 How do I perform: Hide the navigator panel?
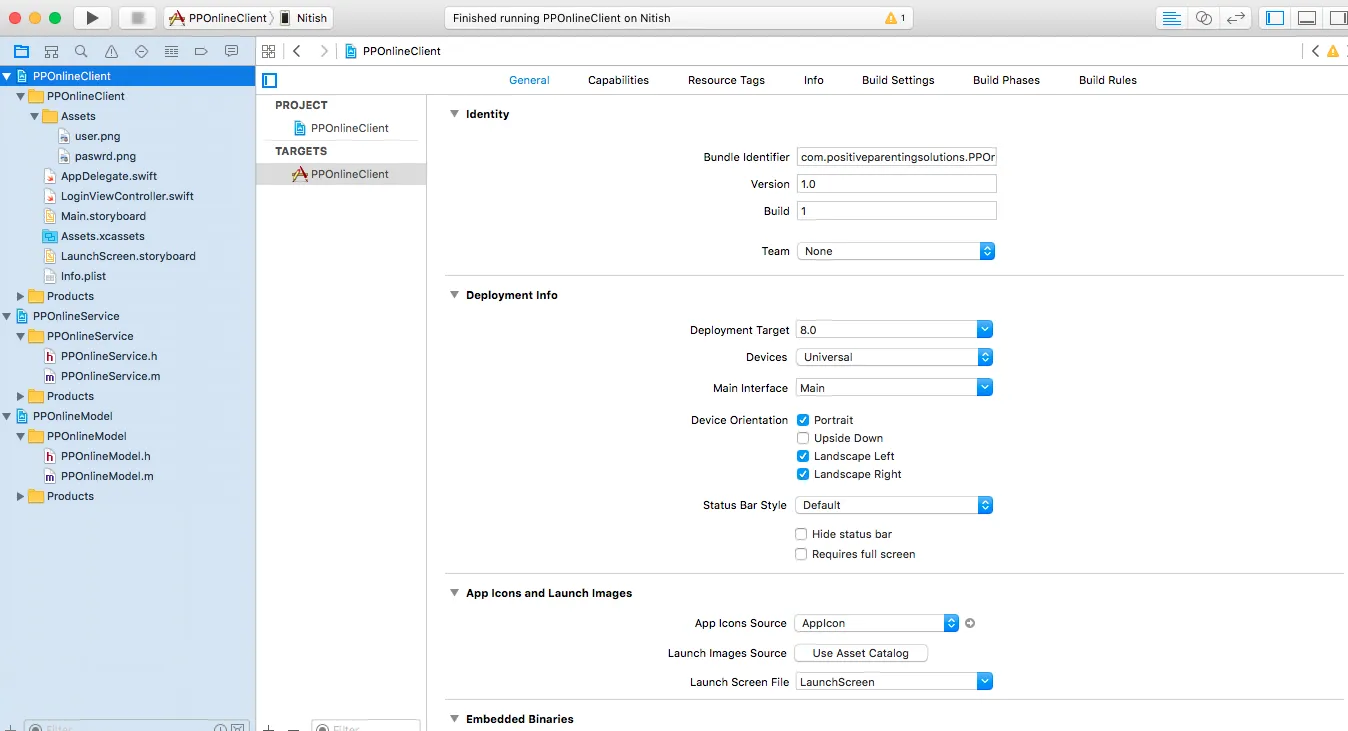click(x=1275, y=18)
